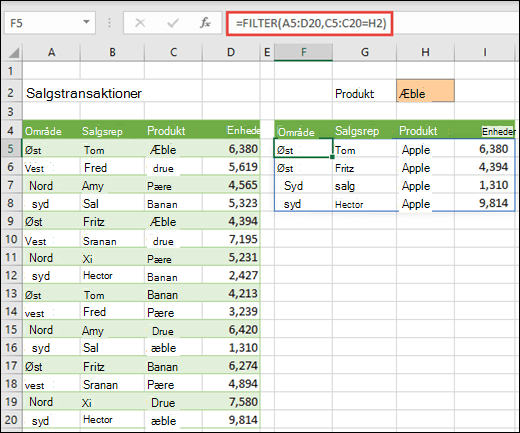Click the Produkt label in cell G2
The width and height of the screenshot is (520, 433).
tap(354, 94)
